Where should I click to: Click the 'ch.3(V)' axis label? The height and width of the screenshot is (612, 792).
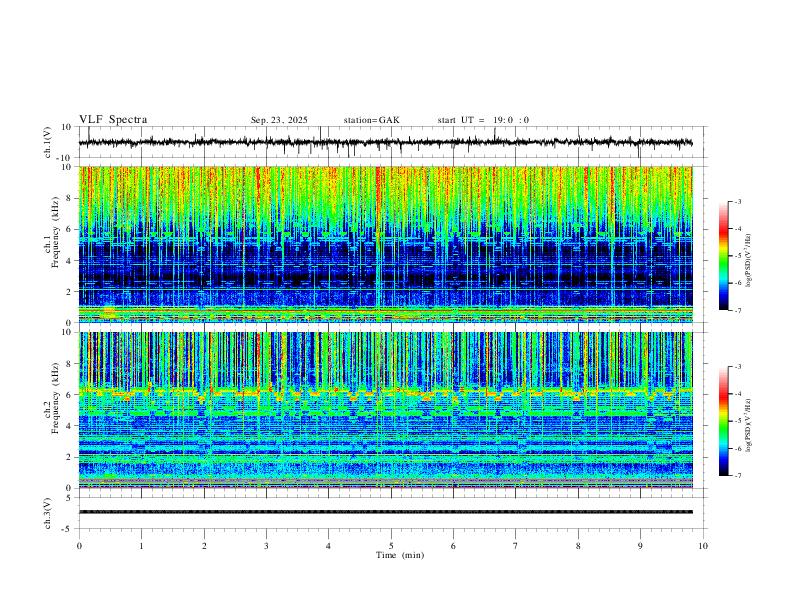[x=48, y=513]
